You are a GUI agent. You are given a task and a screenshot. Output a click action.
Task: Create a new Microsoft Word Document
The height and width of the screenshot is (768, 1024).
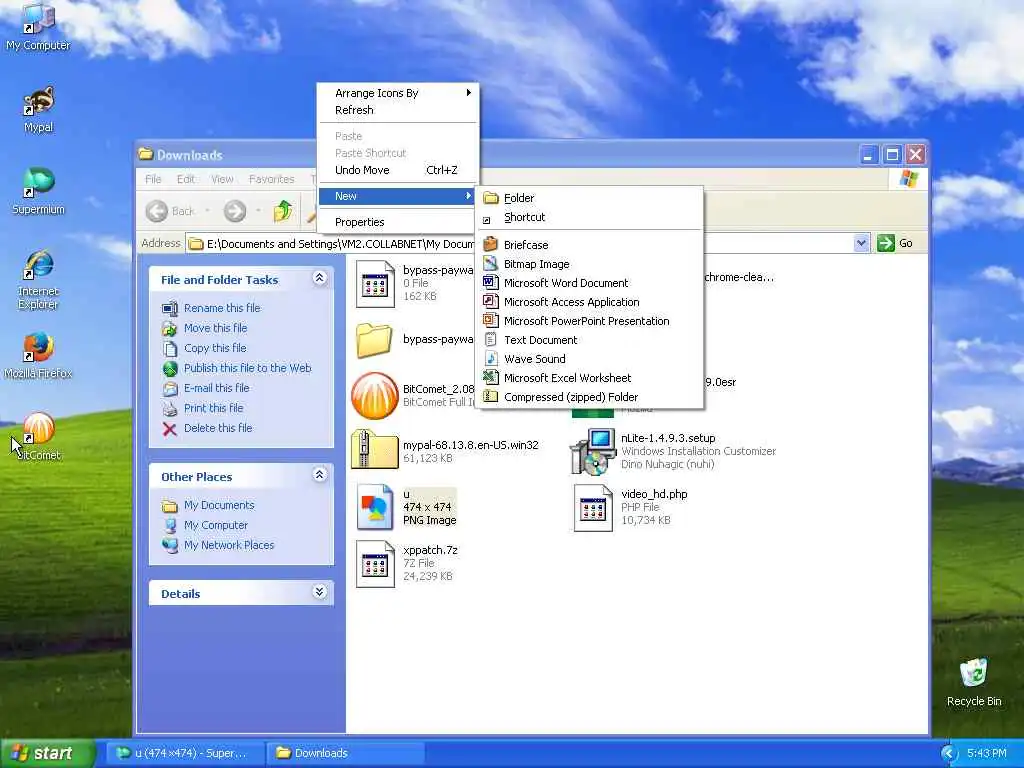pyautogui.click(x=590, y=283)
